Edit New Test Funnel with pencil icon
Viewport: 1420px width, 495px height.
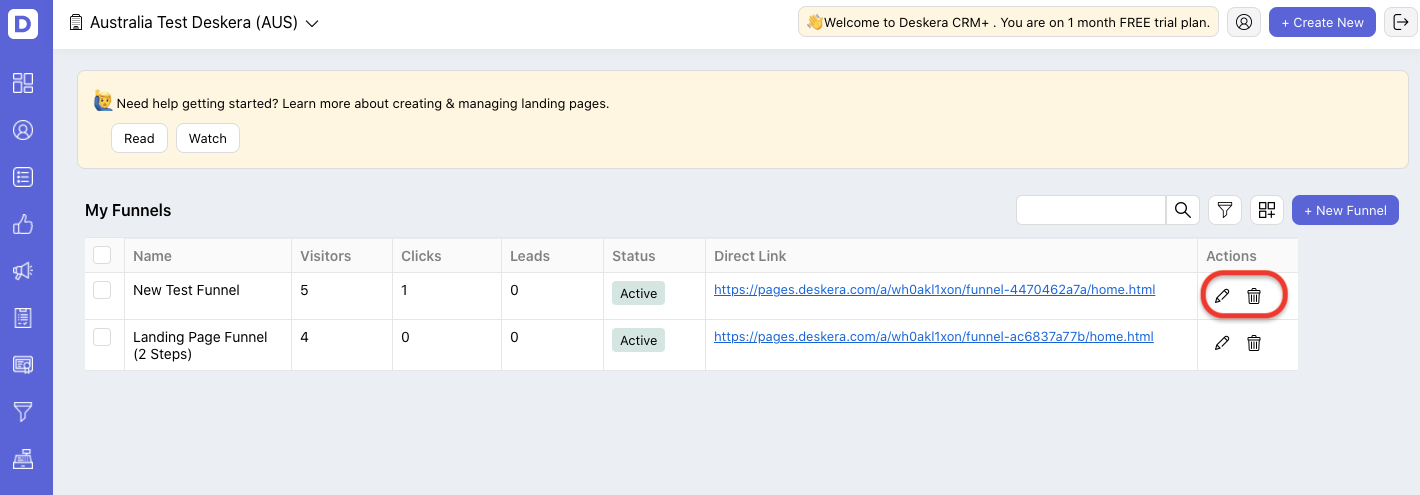pos(1221,296)
